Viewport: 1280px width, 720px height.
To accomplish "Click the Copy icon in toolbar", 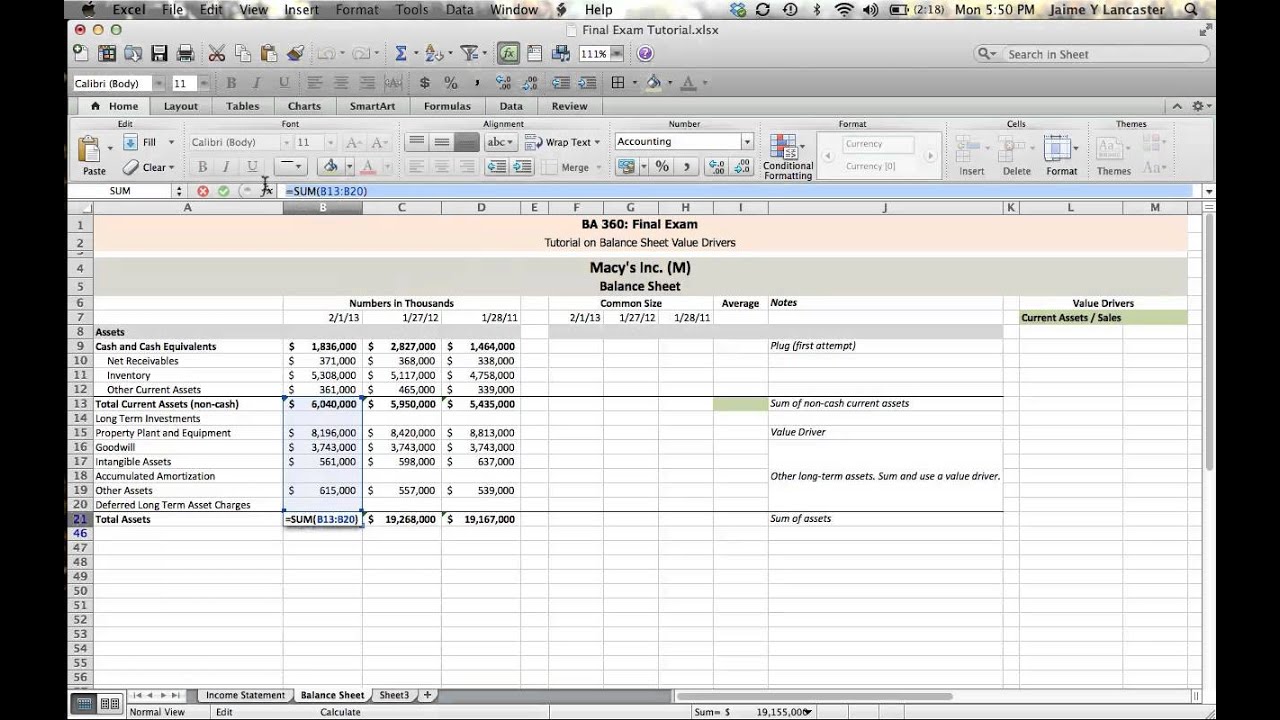I will pyautogui.click(x=242, y=54).
